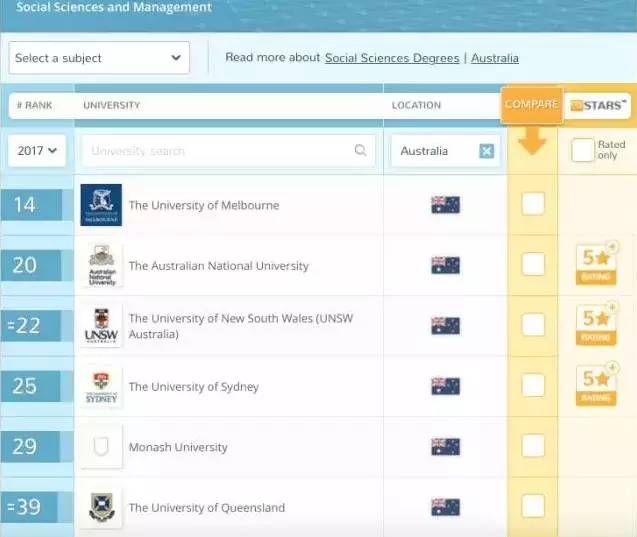Open the Select a subject dropdown
This screenshot has height=537, width=637.
click(99, 58)
